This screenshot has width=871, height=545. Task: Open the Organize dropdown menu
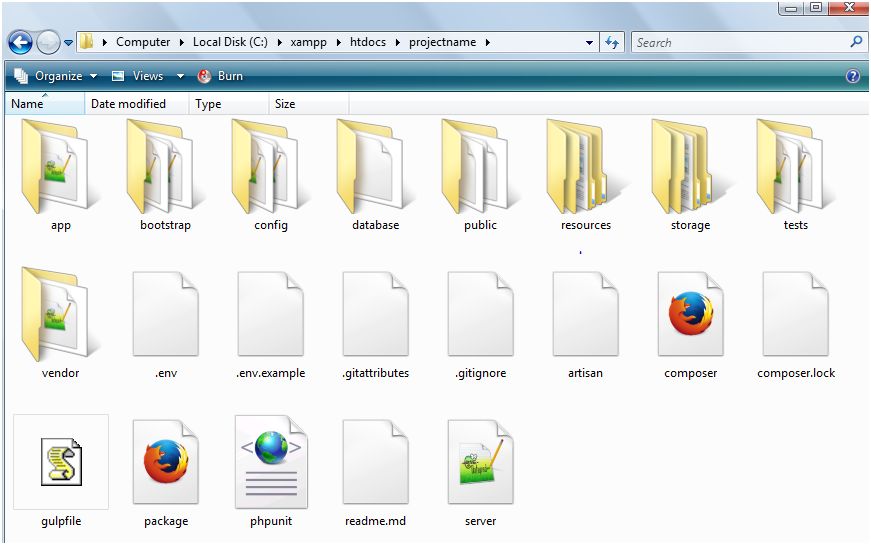tap(55, 76)
